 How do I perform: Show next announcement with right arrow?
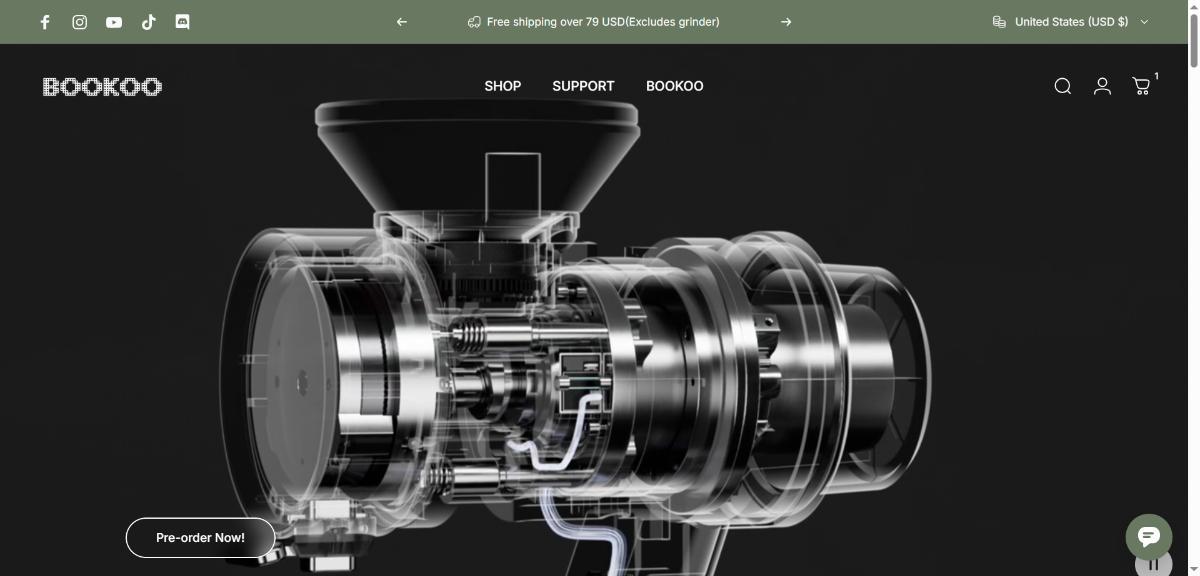pos(786,22)
